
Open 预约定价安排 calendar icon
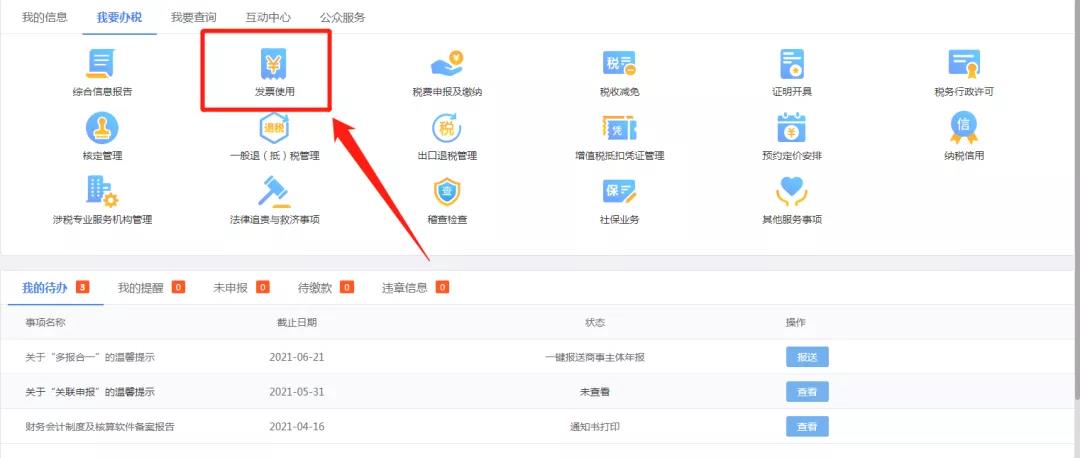point(792,129)
